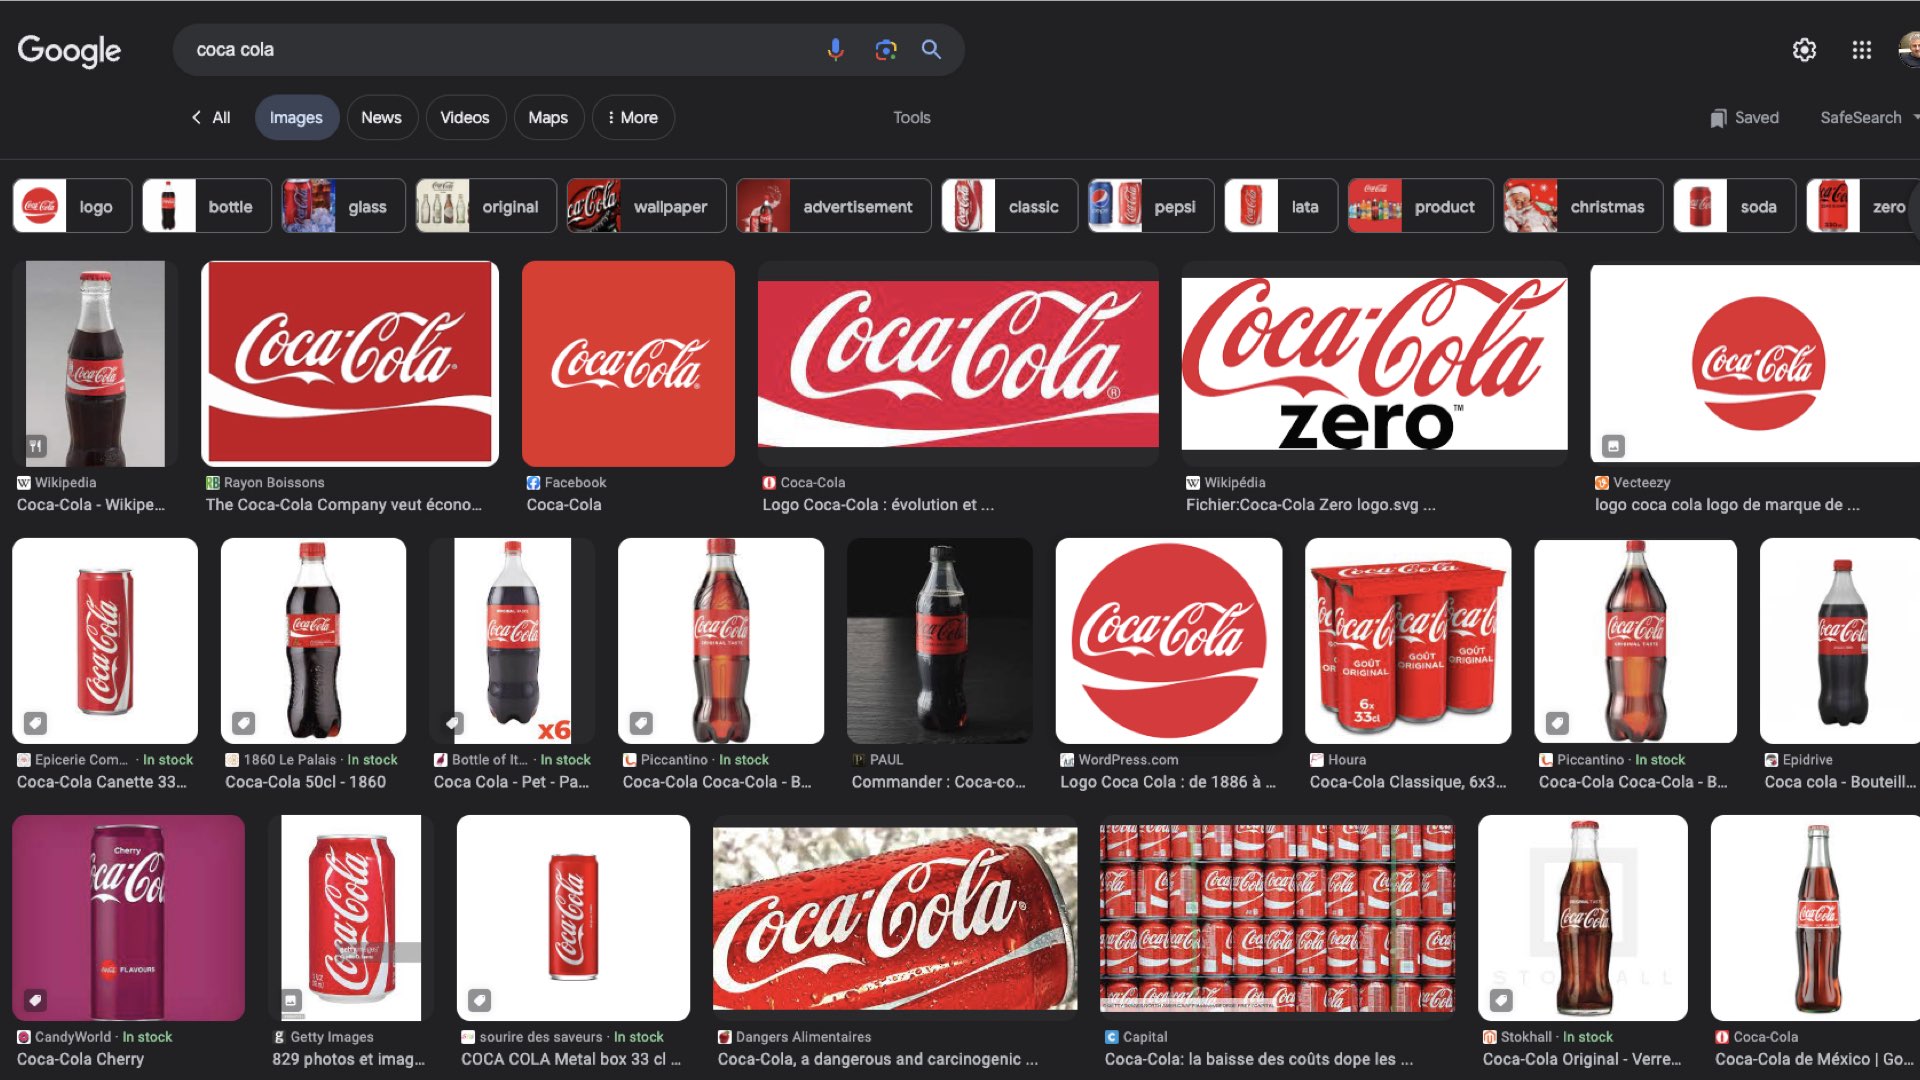Go to Google home via logo
Screen dimensions: 1920x1080
[69, 50]
